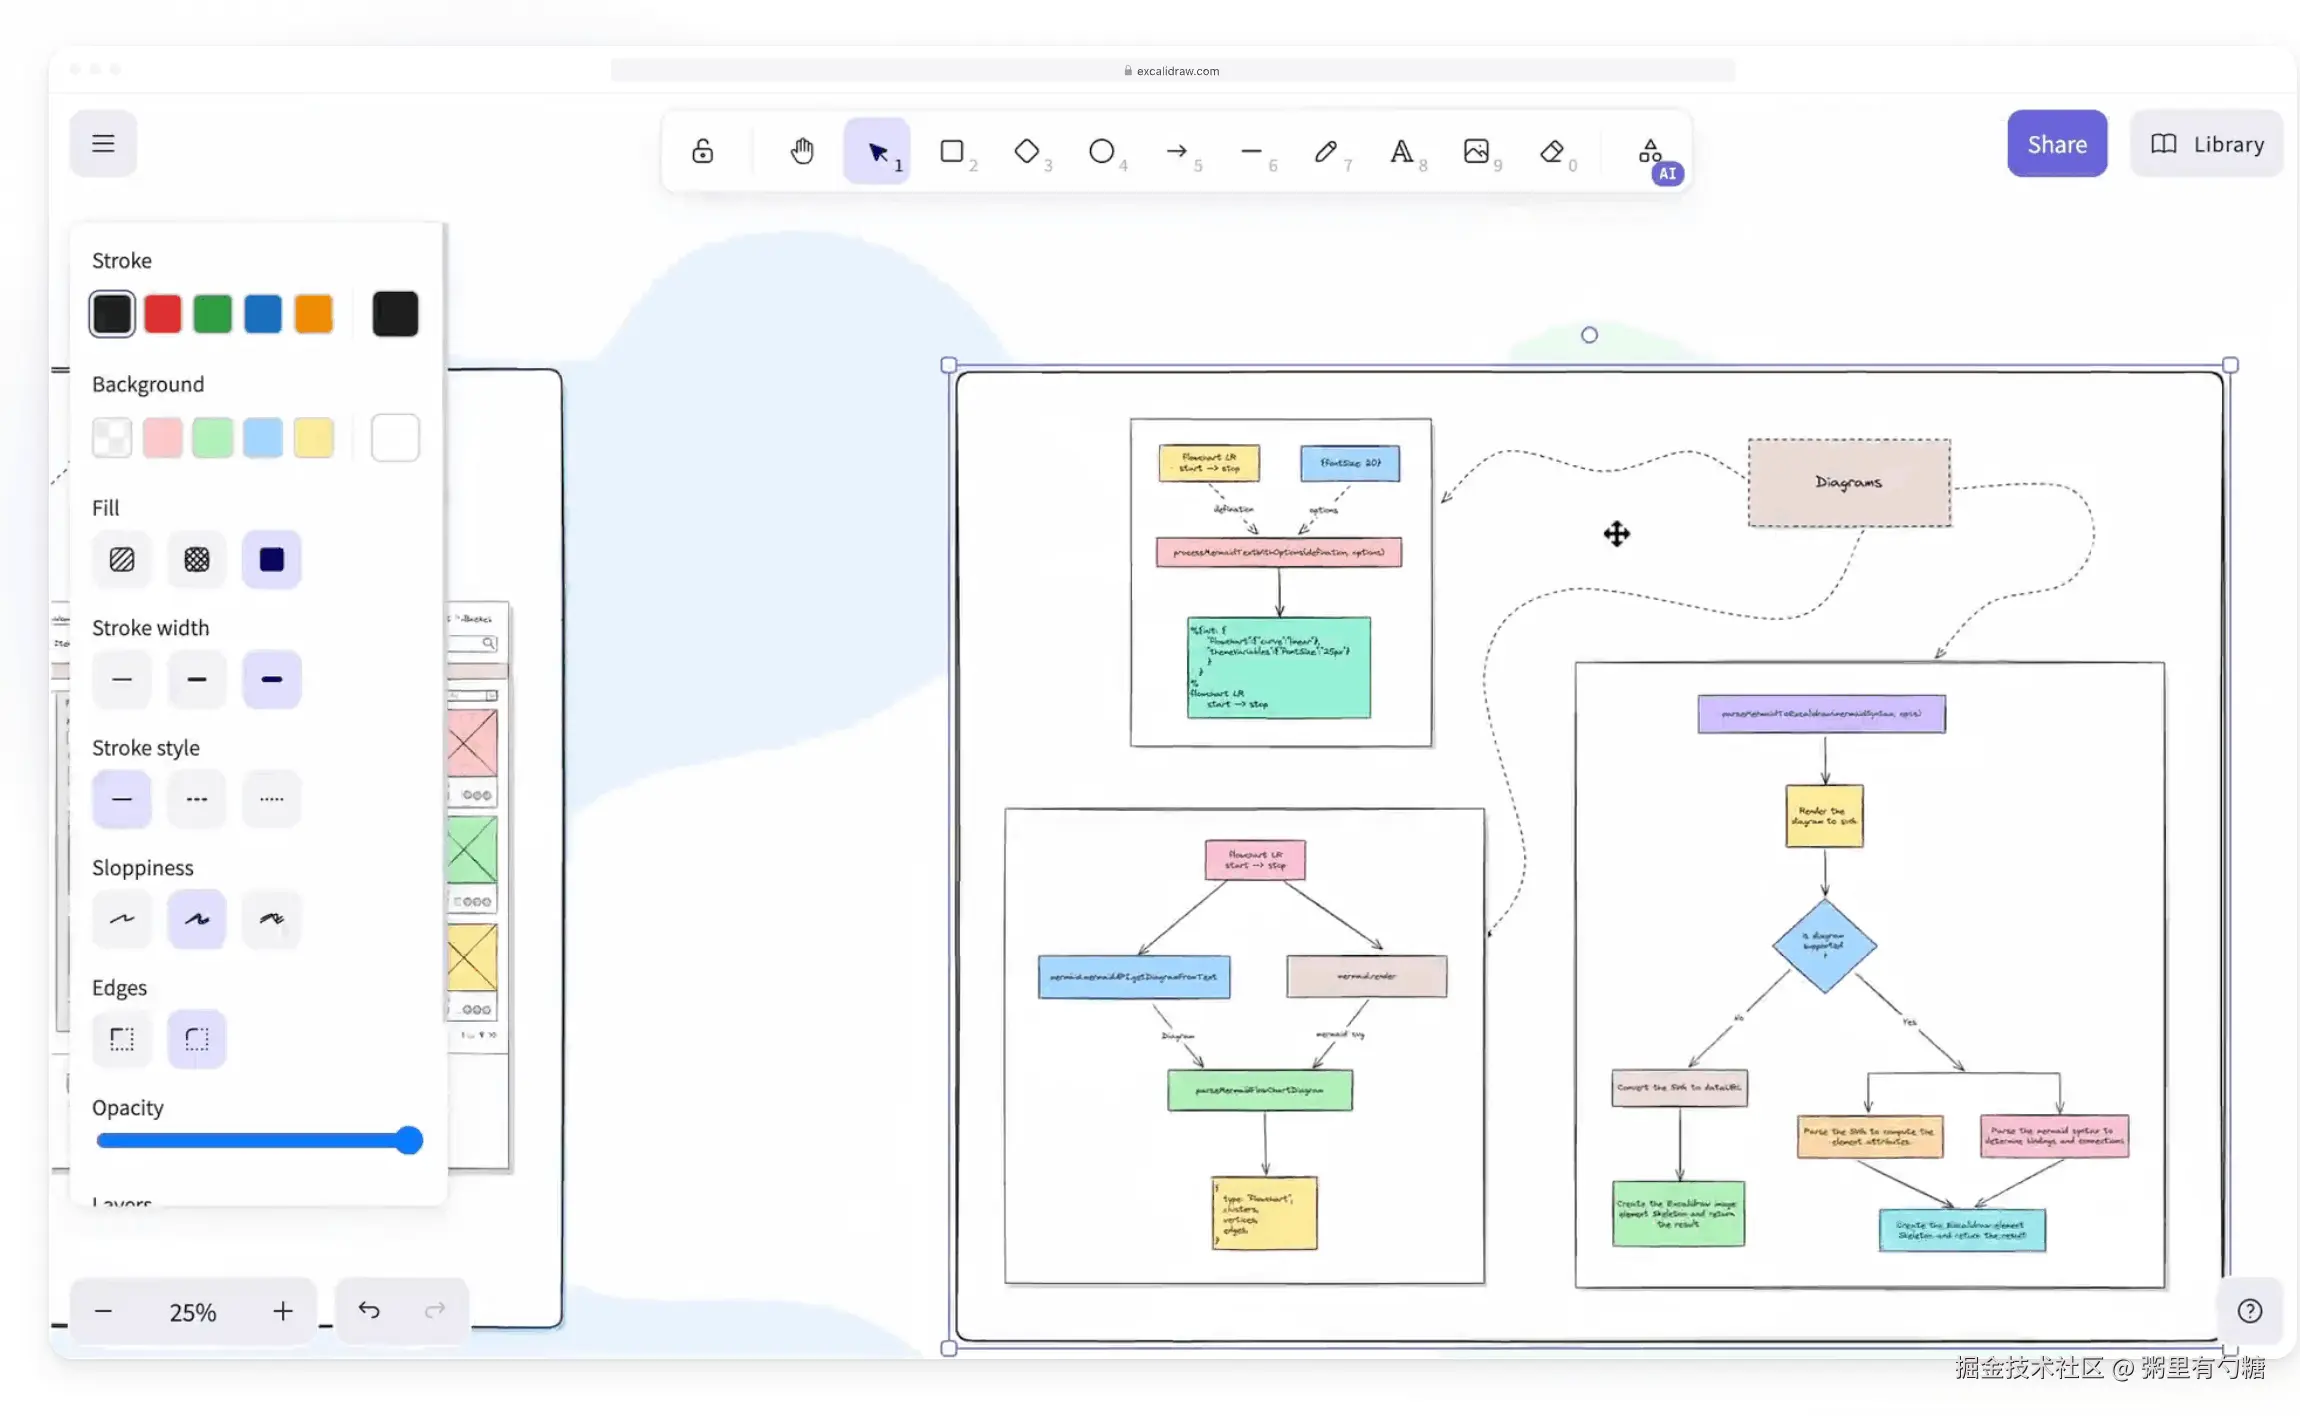Screen dimensions: 2300x1416
Task: Select the Rectangle shape tool
Action: click(952, 151)
